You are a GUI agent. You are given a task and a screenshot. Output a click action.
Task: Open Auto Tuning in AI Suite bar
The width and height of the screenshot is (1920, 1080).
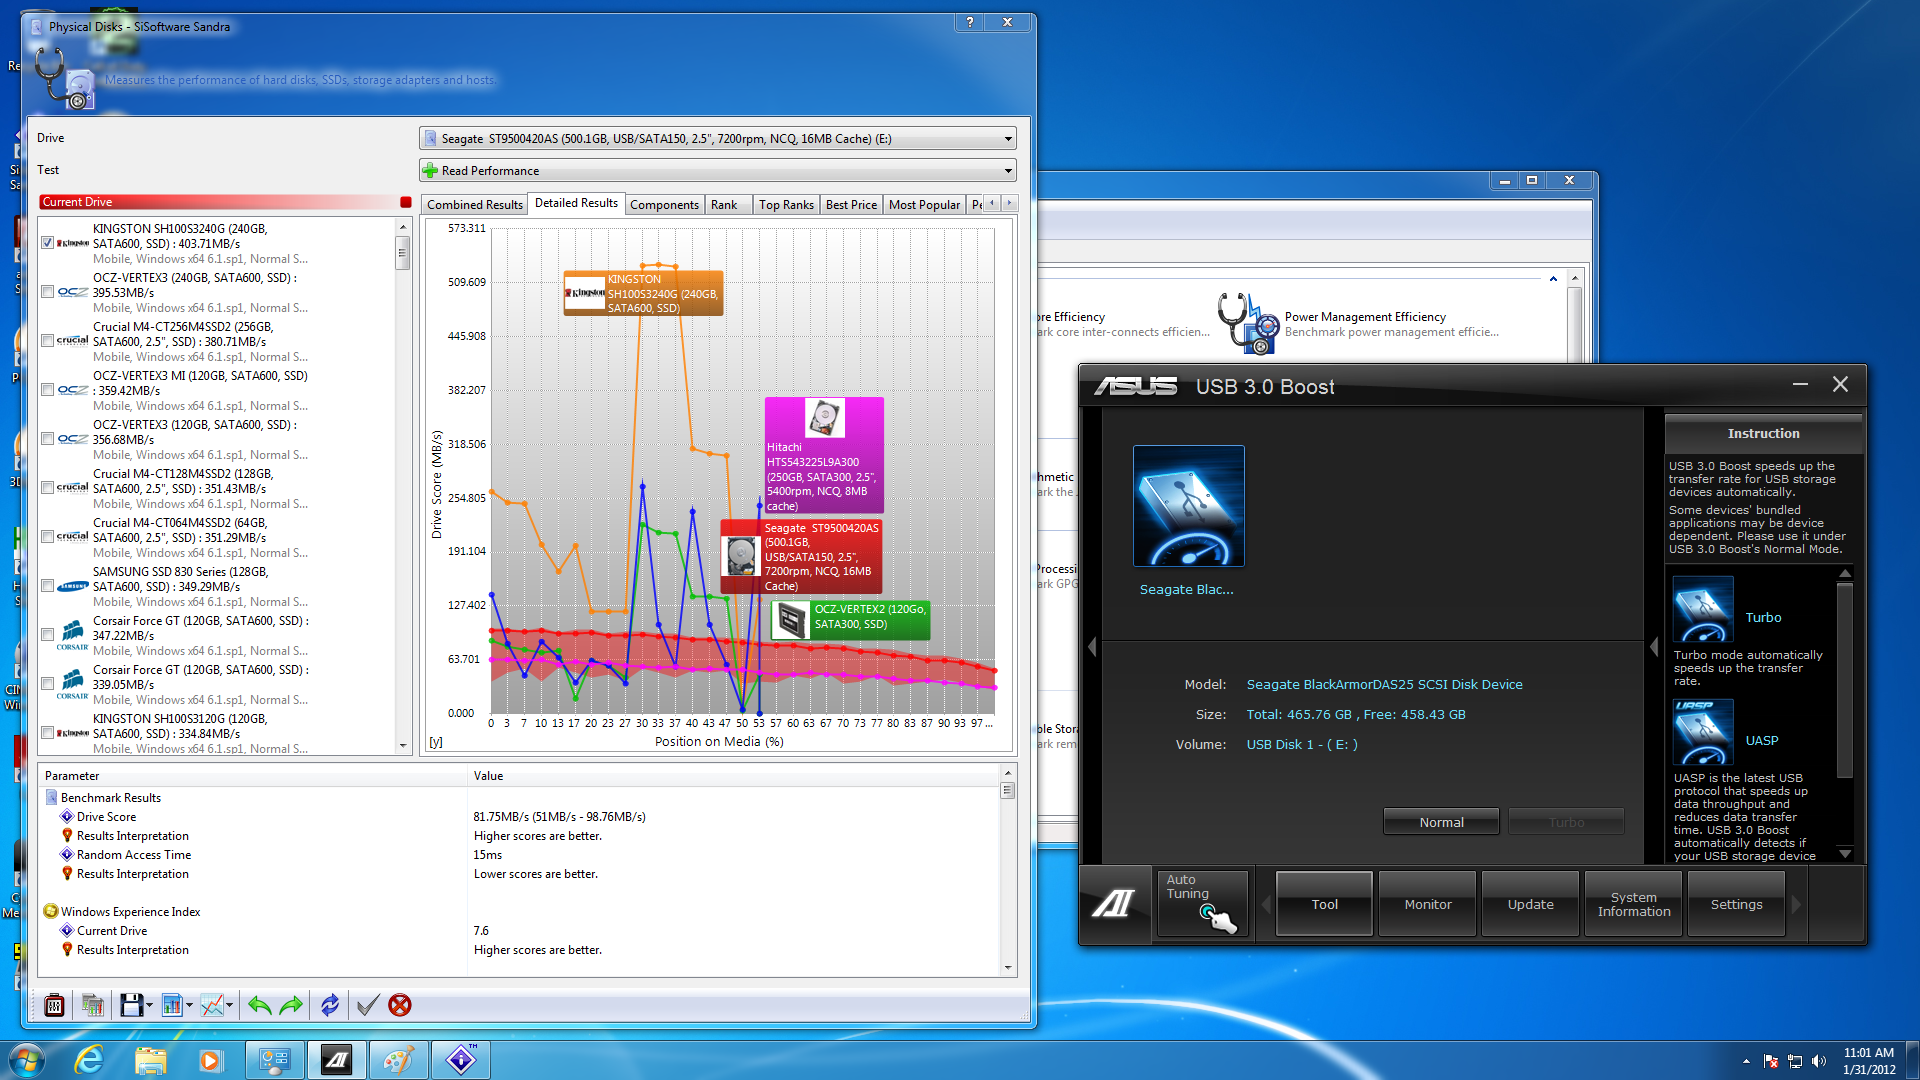click(x=1203, y=903)
